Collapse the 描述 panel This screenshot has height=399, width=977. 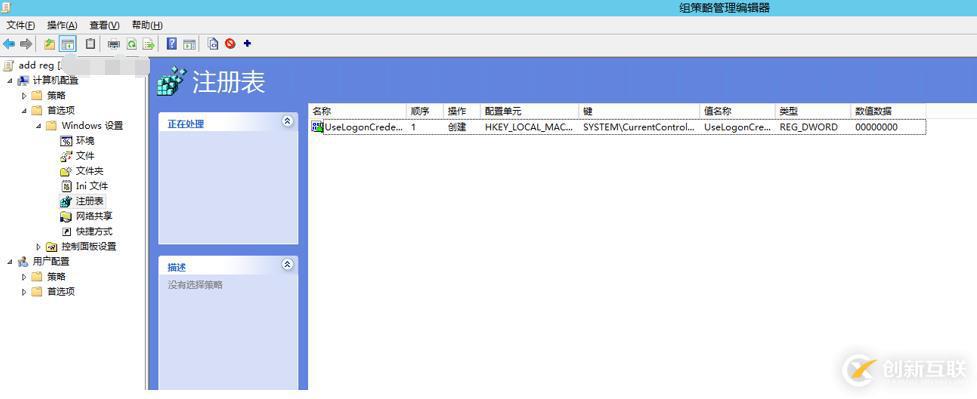[287, 264]
